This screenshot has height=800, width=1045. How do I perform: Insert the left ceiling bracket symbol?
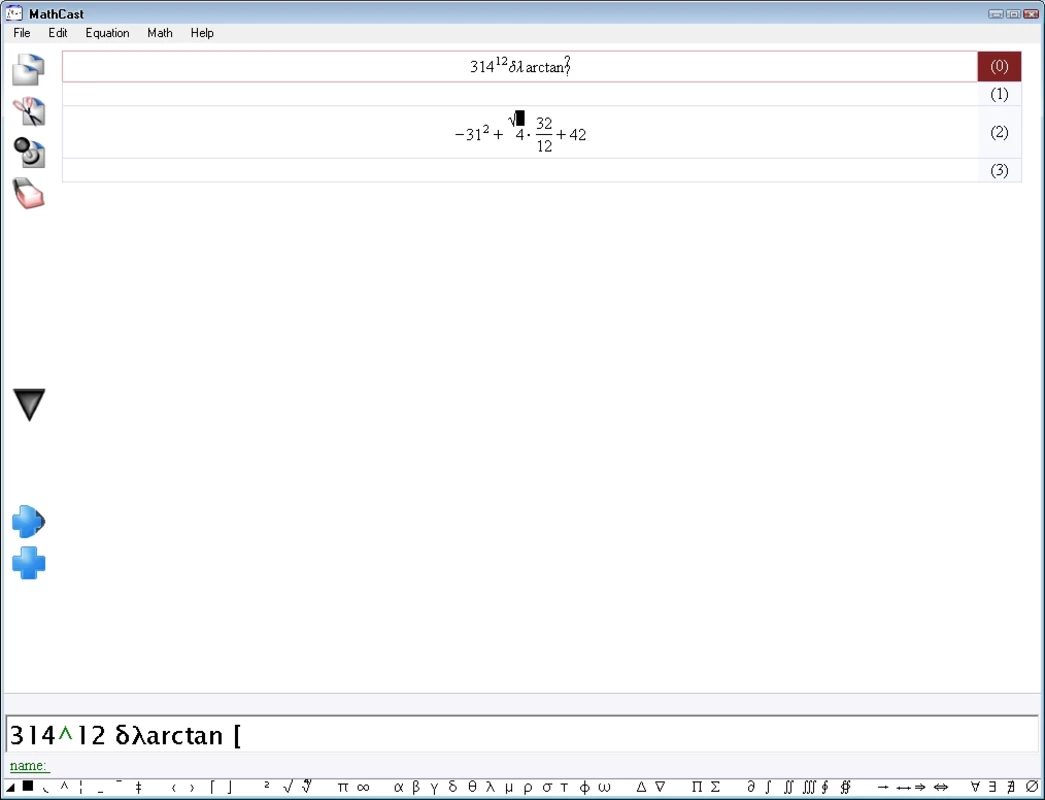[x=212, y=787]
